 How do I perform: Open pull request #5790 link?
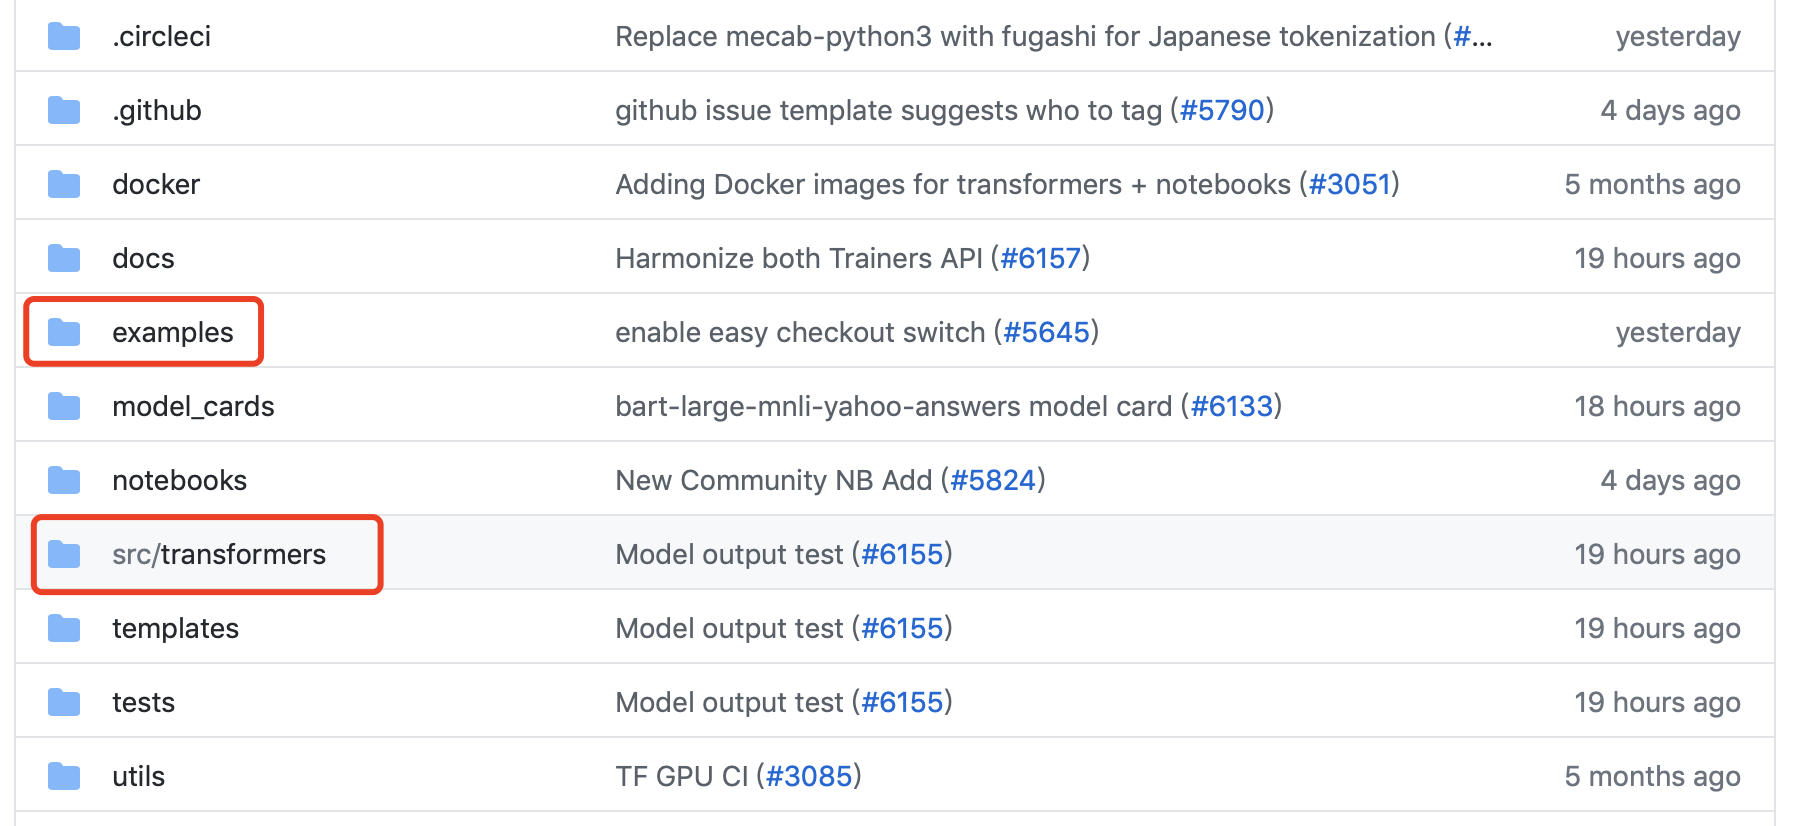coord(1222,111)
